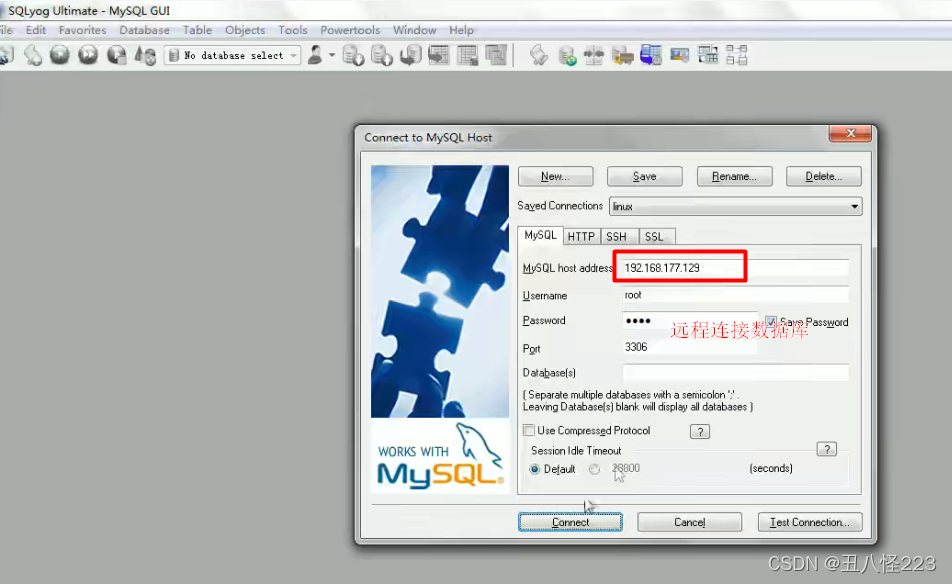Image resolution: width=952 pixels, height=584 pixels.
Task: Open the Powertools menu
Action: pos(350,30)
